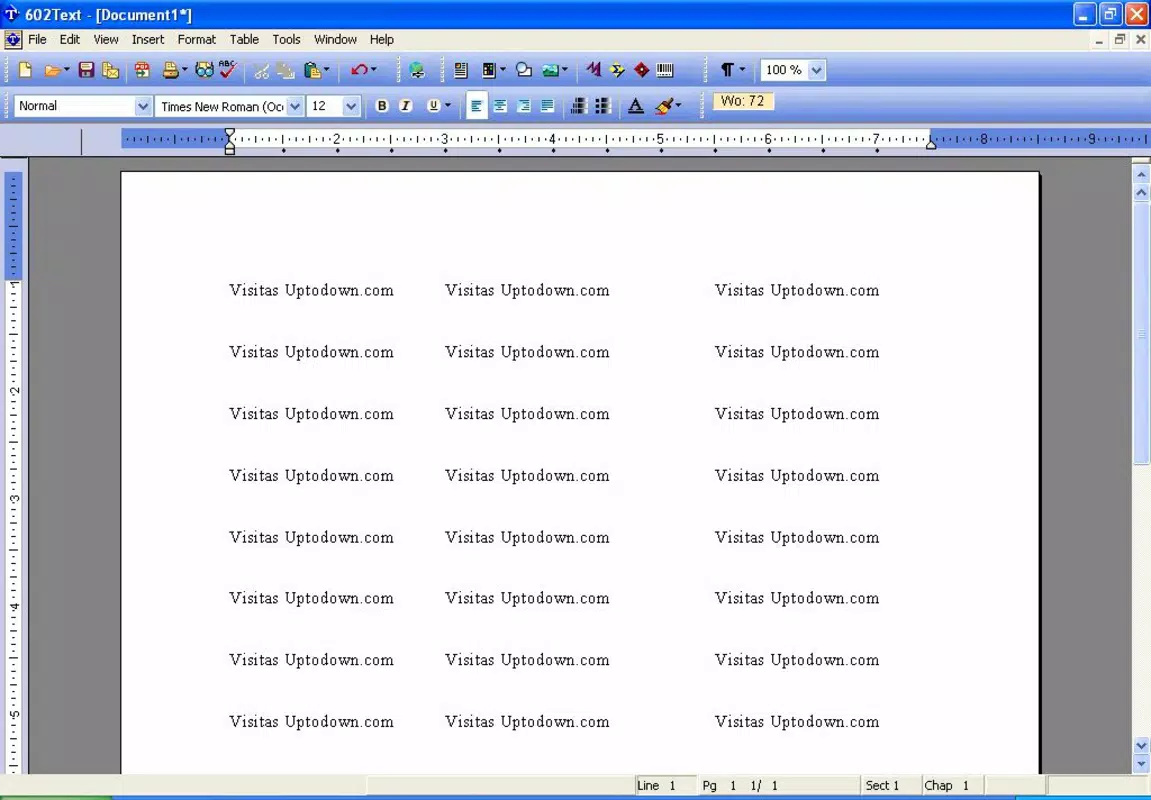Screen dimensions: 1151x800
Task: Insert table icon
Action: (x=489, y=70)
